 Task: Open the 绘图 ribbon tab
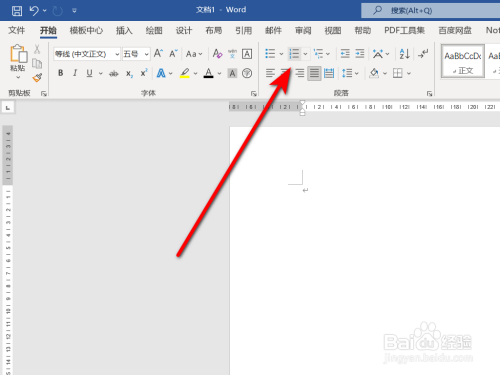[x=154, y=30]
